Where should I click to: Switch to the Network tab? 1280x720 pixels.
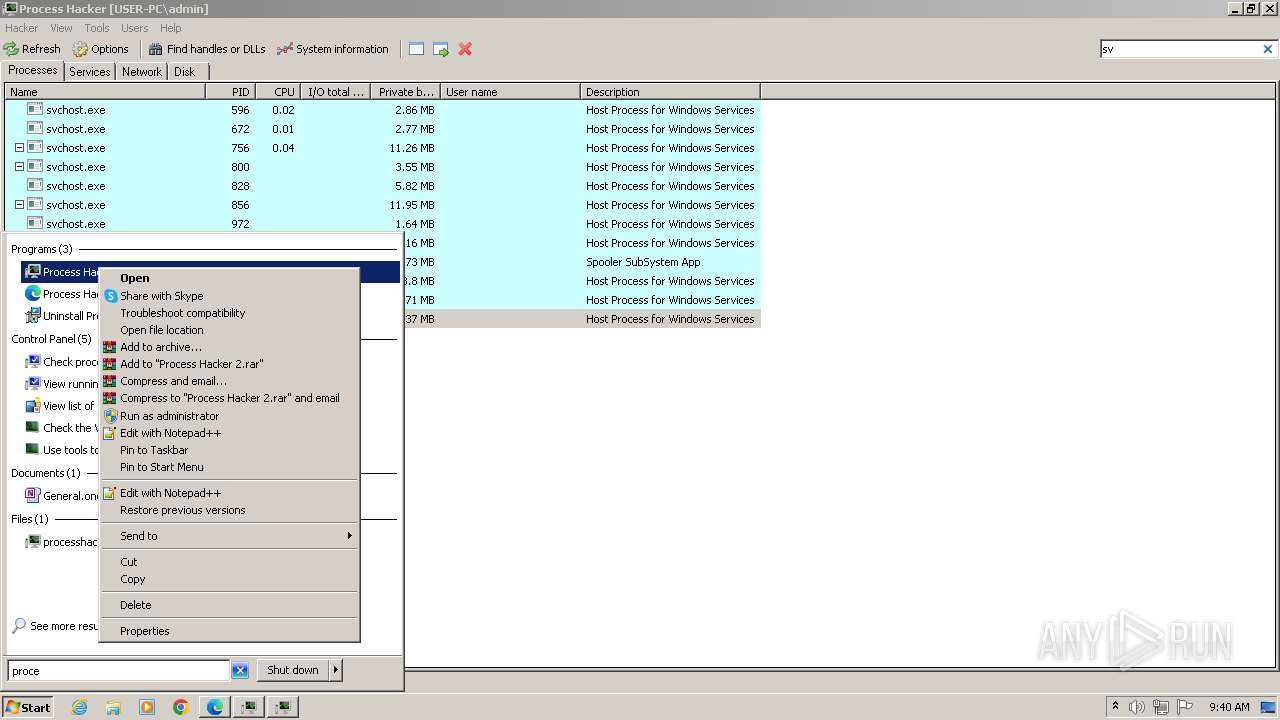click(142, 72)
